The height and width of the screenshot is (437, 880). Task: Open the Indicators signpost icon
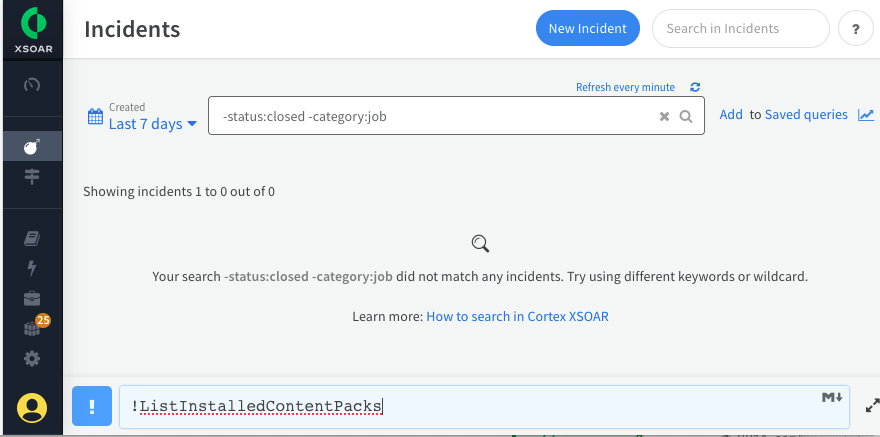[x=31, y=177]
